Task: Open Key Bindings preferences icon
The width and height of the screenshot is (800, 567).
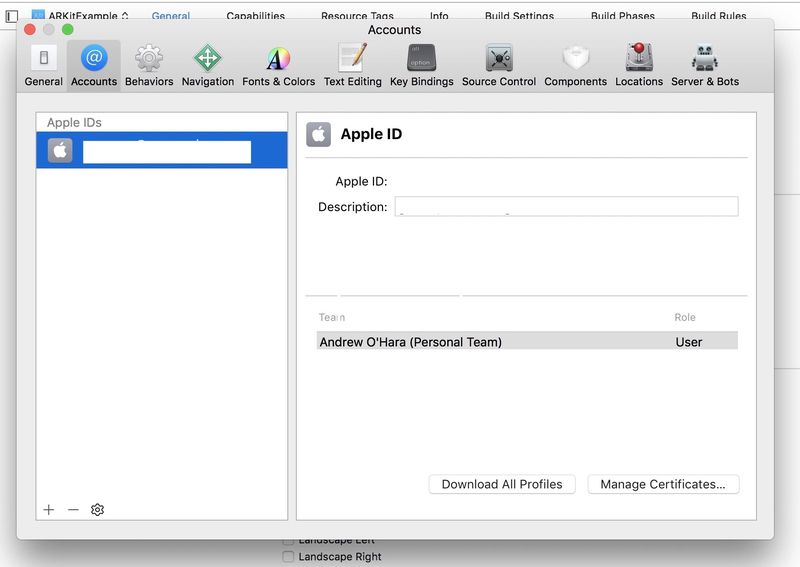Action: (421, 58)
